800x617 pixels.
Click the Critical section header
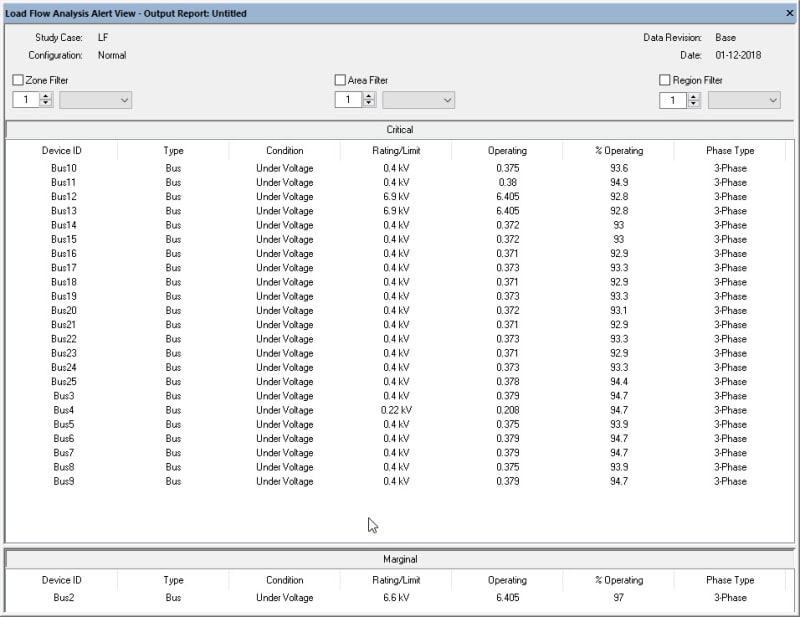coord(400,130)
